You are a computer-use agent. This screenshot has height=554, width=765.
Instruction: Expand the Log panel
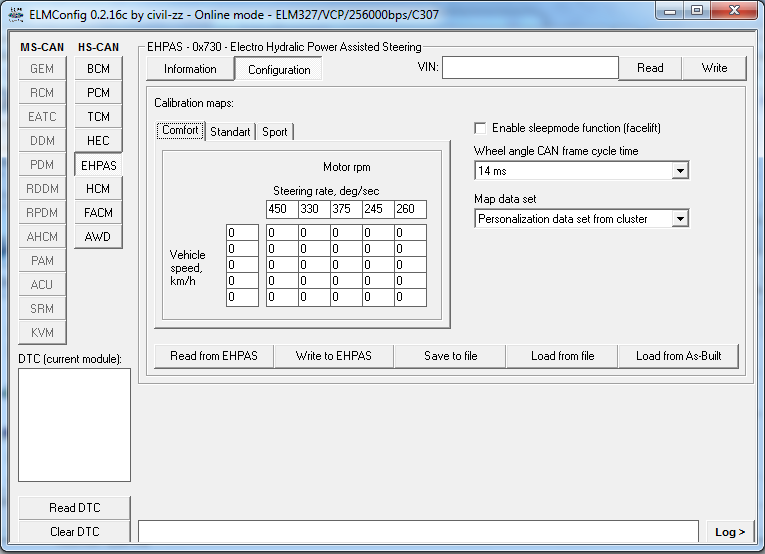pos(730,532)
